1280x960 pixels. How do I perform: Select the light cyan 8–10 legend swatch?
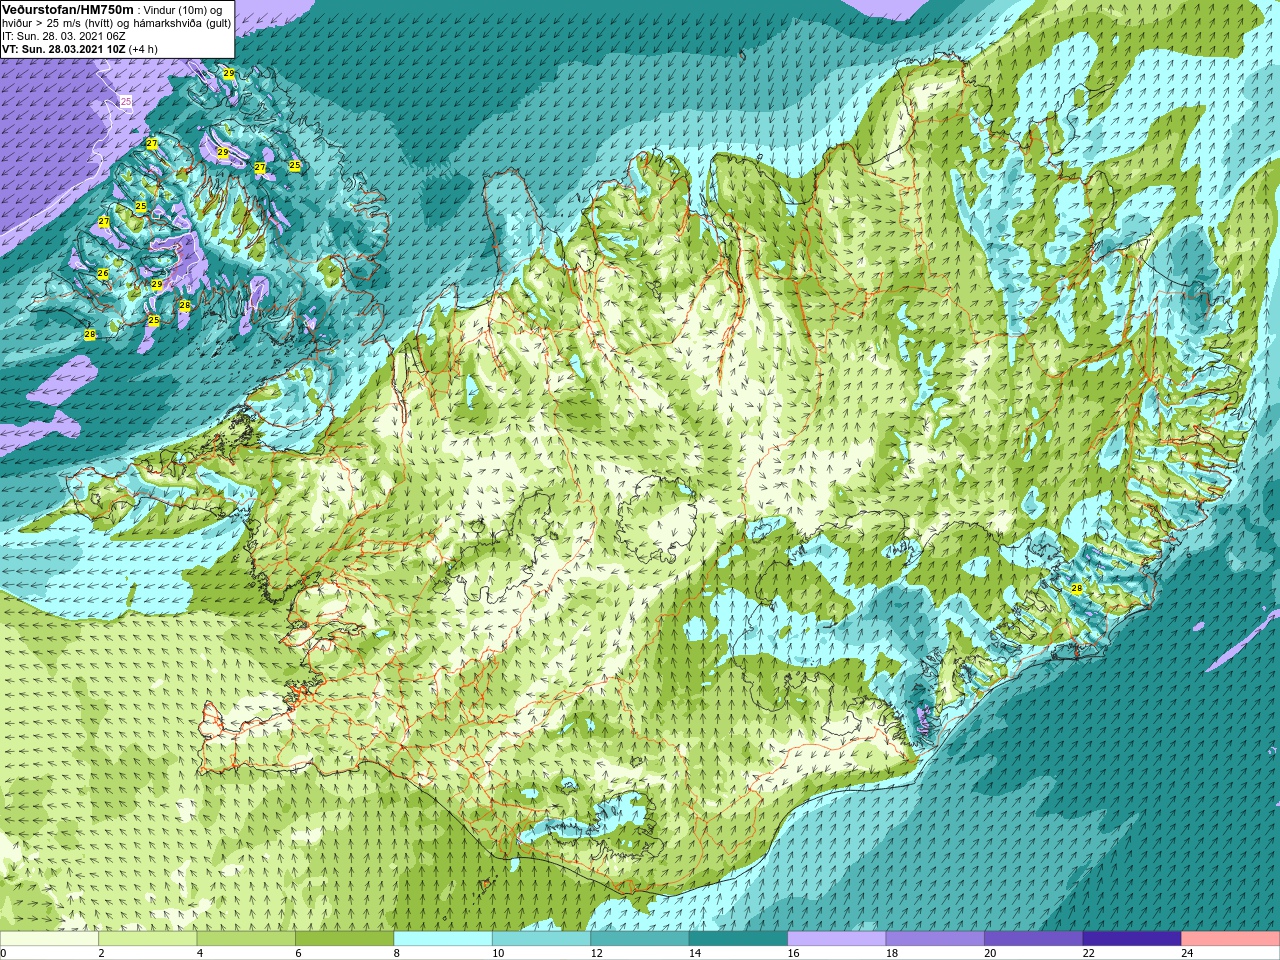[443, 939]
